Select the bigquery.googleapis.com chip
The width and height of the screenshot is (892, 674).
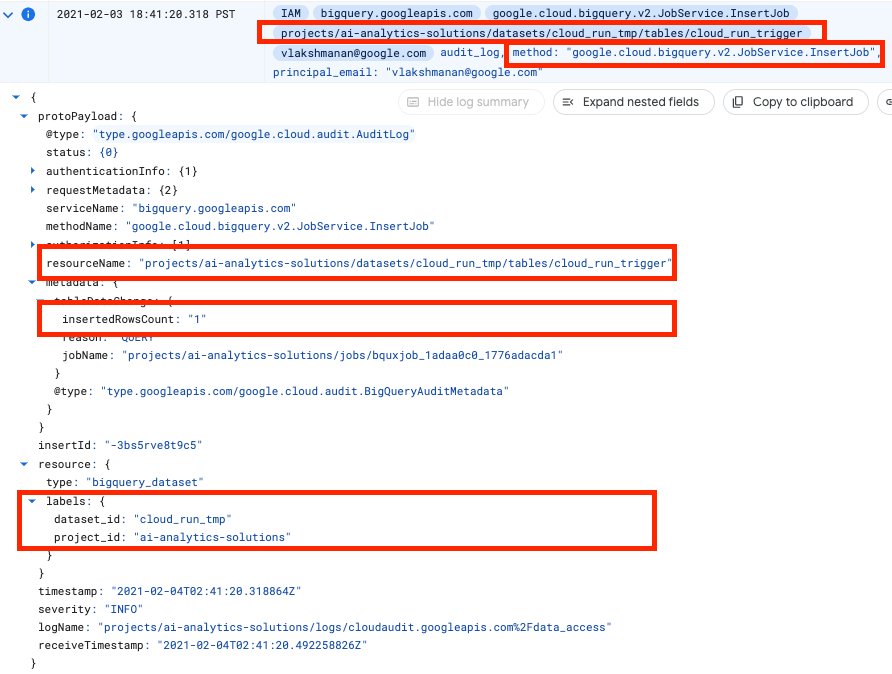click(397, 13)
